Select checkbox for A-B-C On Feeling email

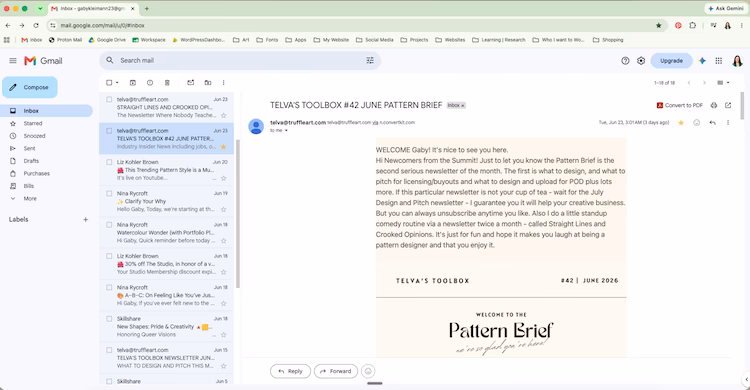point(109,288)
